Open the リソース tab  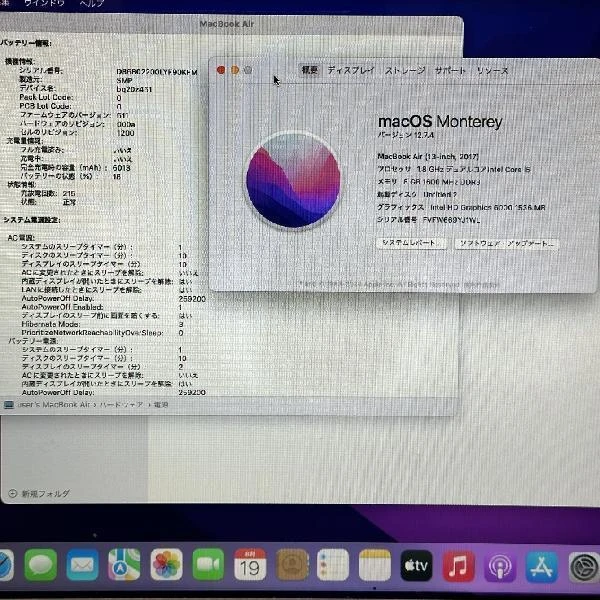[x=492, y=71]
